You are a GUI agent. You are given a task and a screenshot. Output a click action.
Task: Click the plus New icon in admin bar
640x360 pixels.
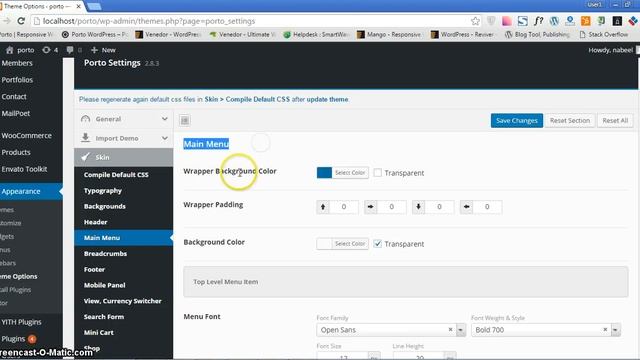coord(94,50)
